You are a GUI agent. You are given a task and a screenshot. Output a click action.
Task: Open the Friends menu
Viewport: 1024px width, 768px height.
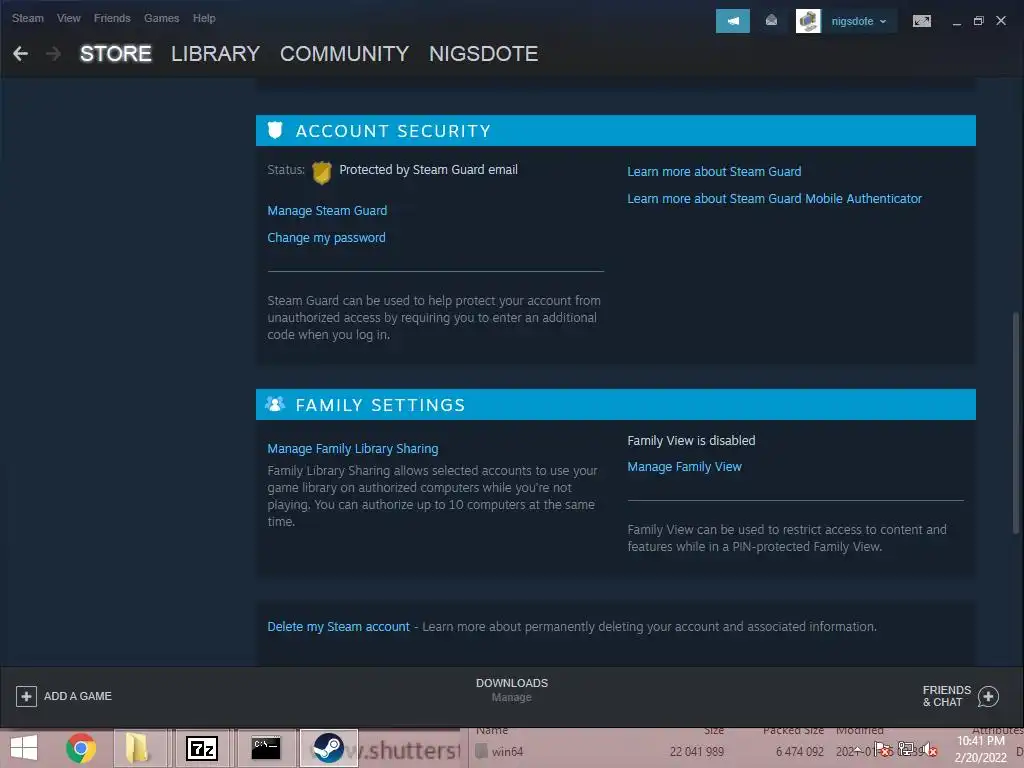(x=112, y=18)
